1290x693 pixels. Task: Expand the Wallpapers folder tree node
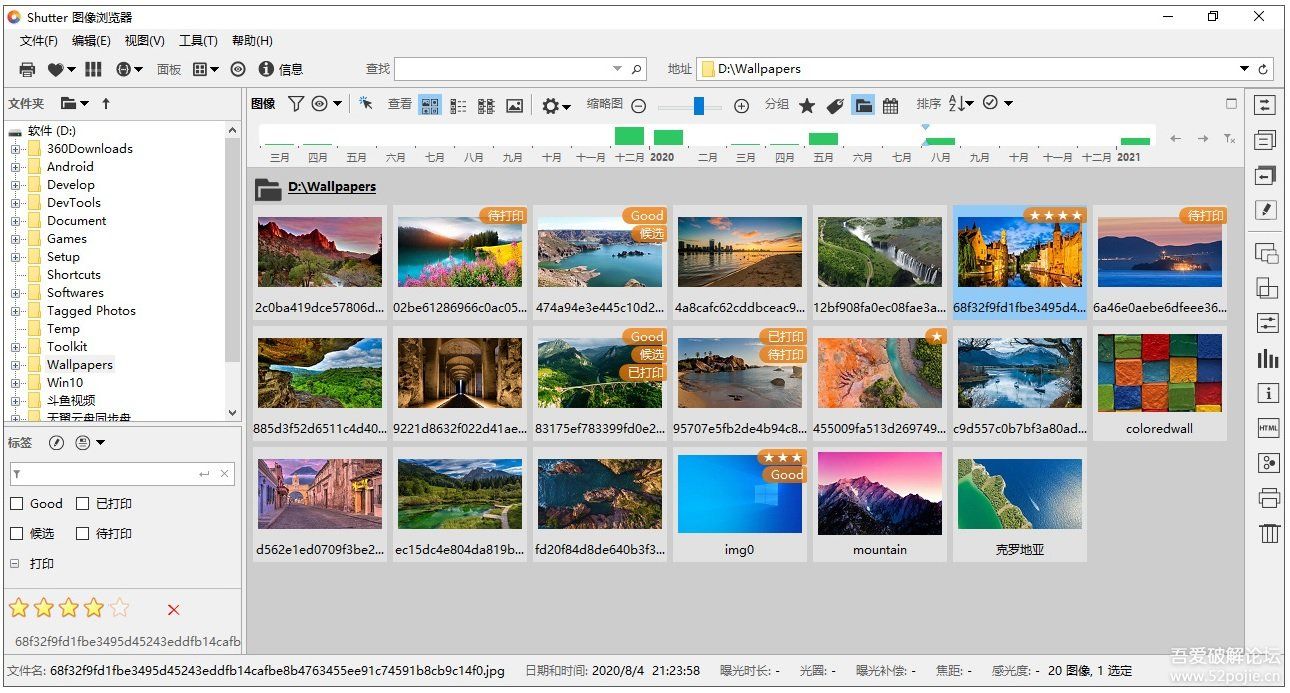pos(16,365)
